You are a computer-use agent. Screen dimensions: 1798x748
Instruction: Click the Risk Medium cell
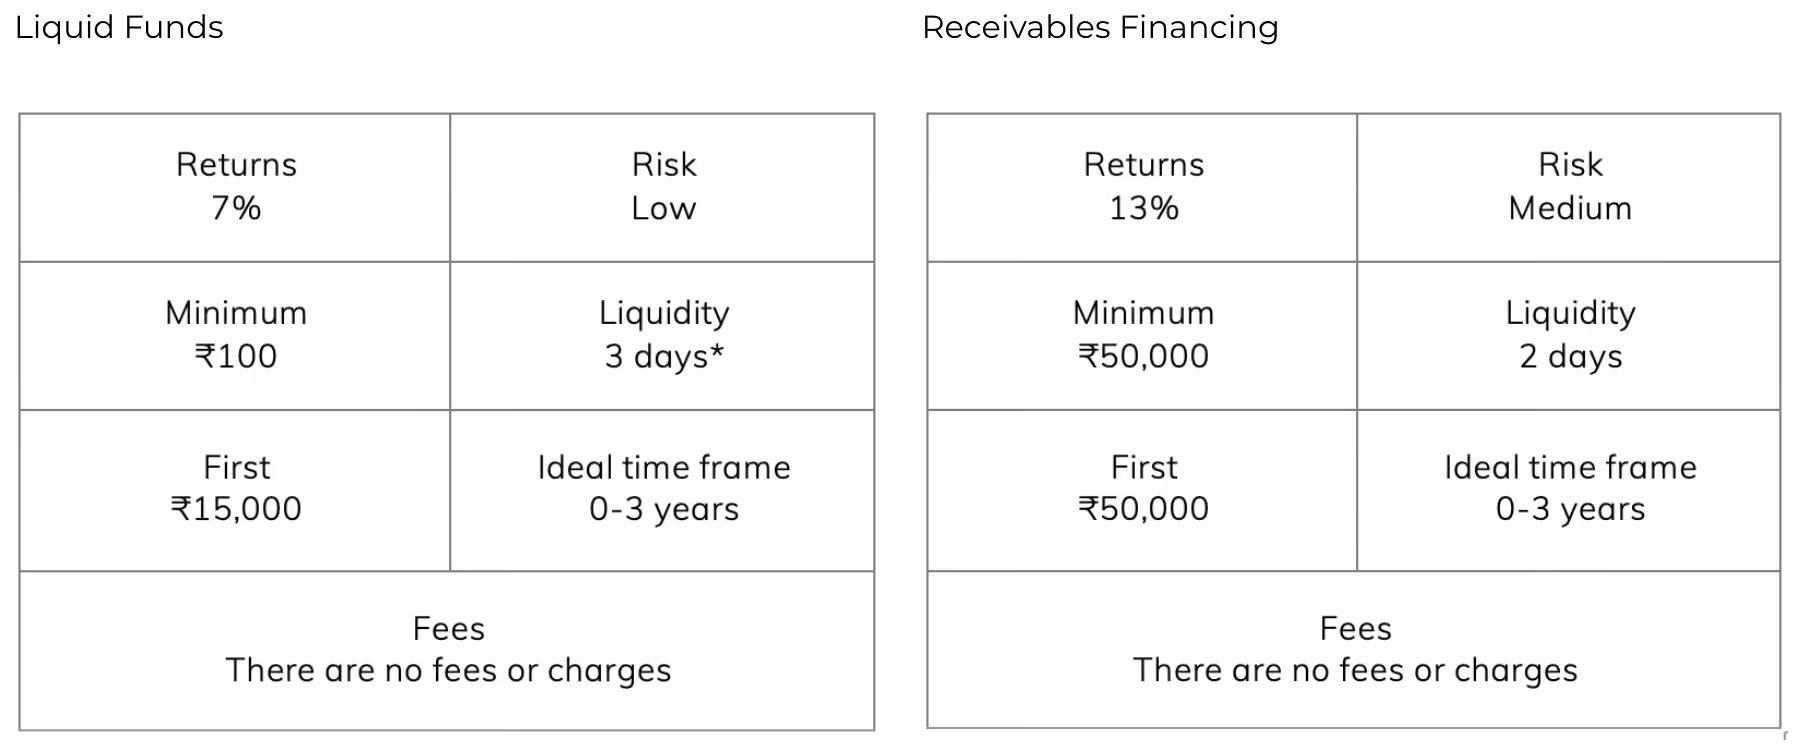coord(1569,188)
